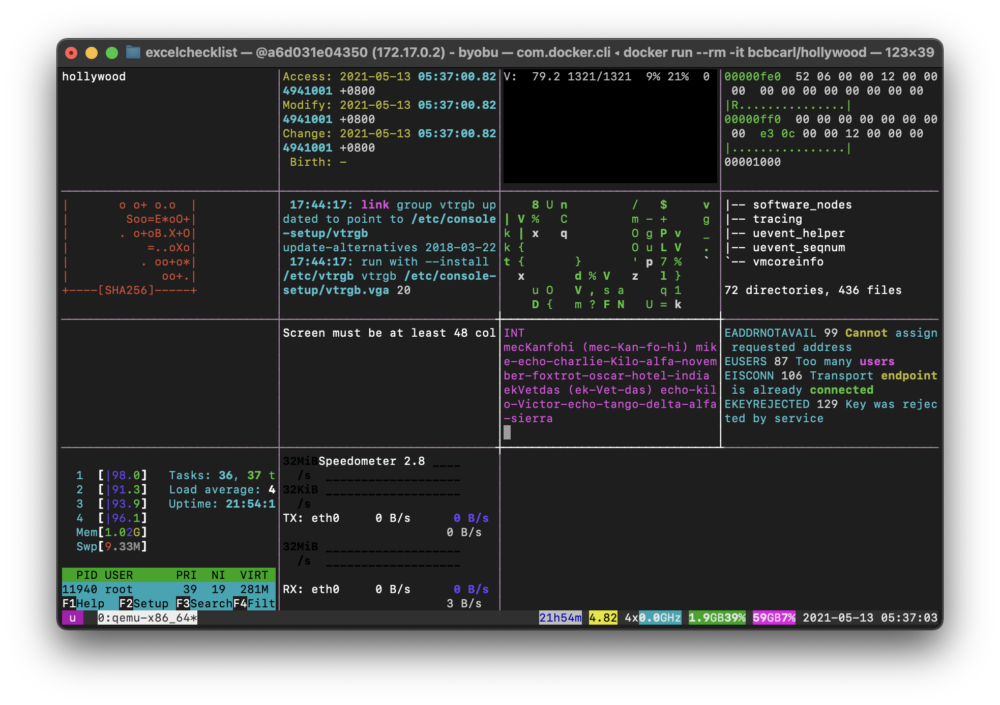This screenshot has height=705, width=1000.
Task: Click the Mem usage bar showing 1.02G
Action: coord(112,532)
